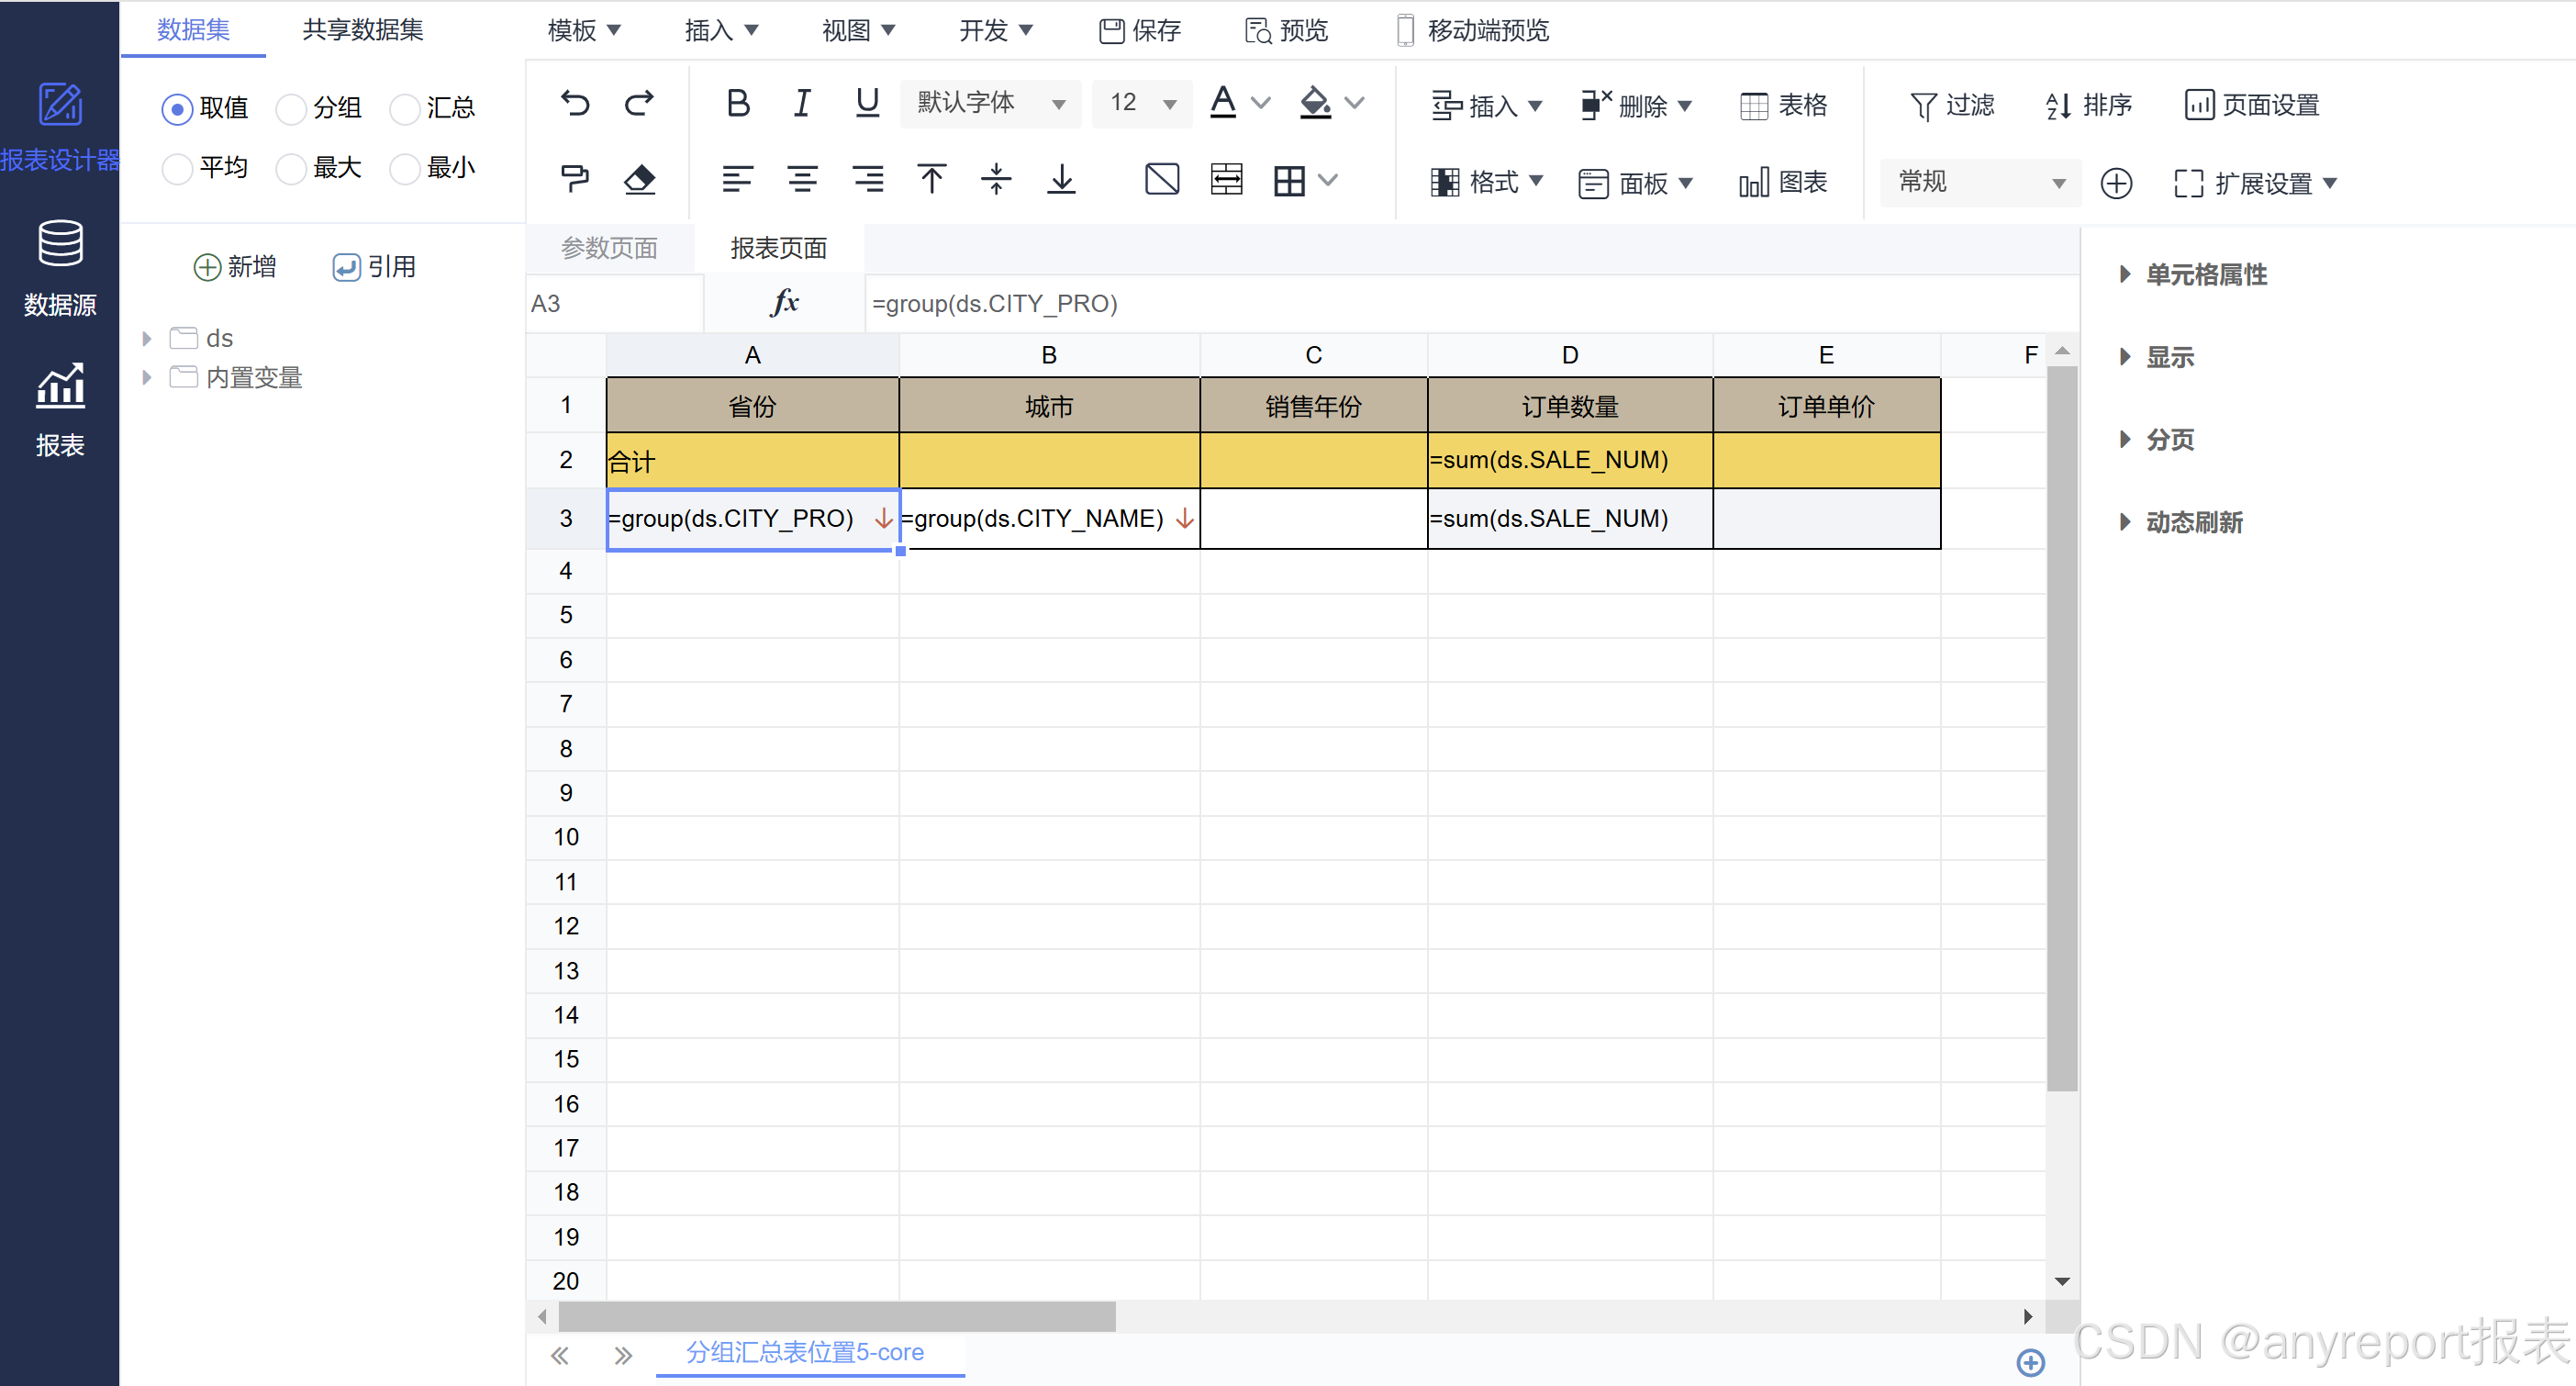The height and width of the screenshot is (1386, 2576).
Task: Select the 平均 radio option
Action: tap(177, 168)
